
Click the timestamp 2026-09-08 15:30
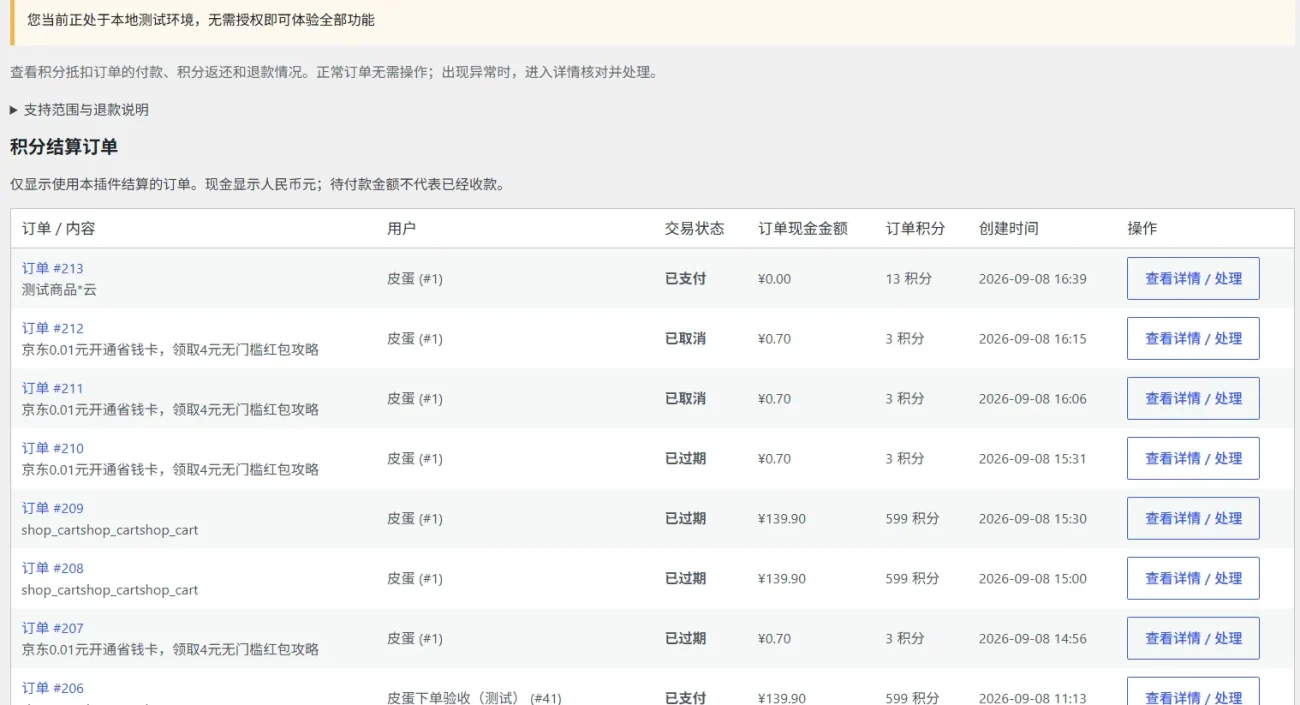[x=1032, y=519]
